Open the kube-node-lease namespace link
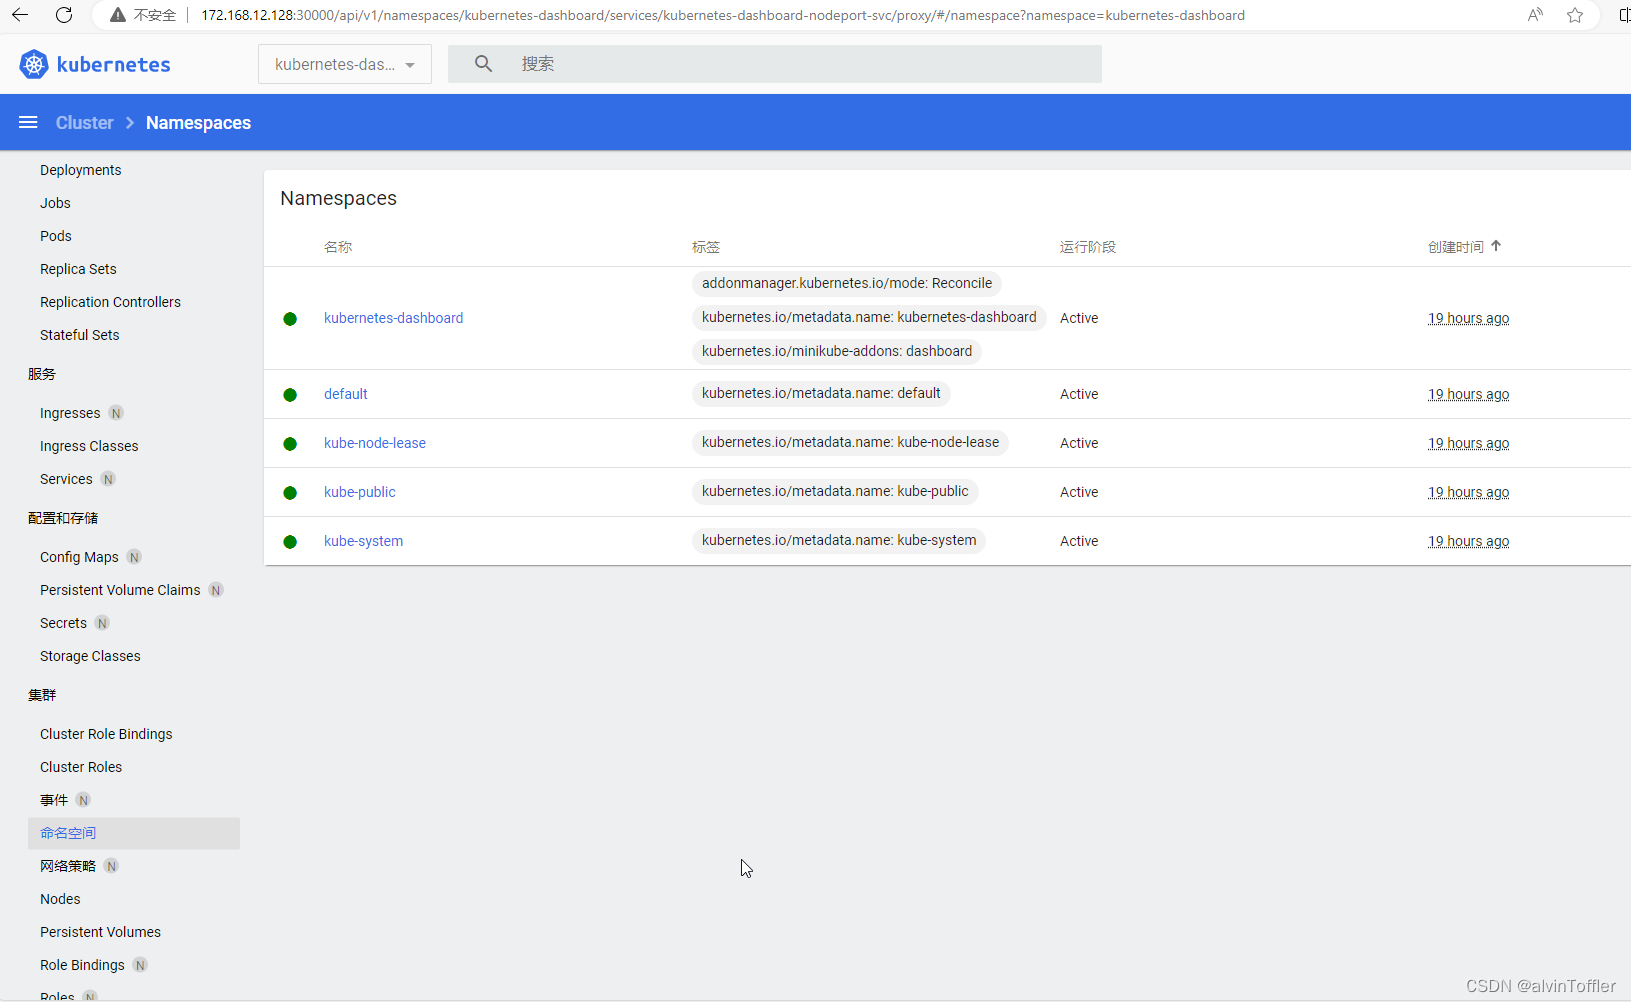This screenshot has width=1631, height=1002. pos(375,443)
